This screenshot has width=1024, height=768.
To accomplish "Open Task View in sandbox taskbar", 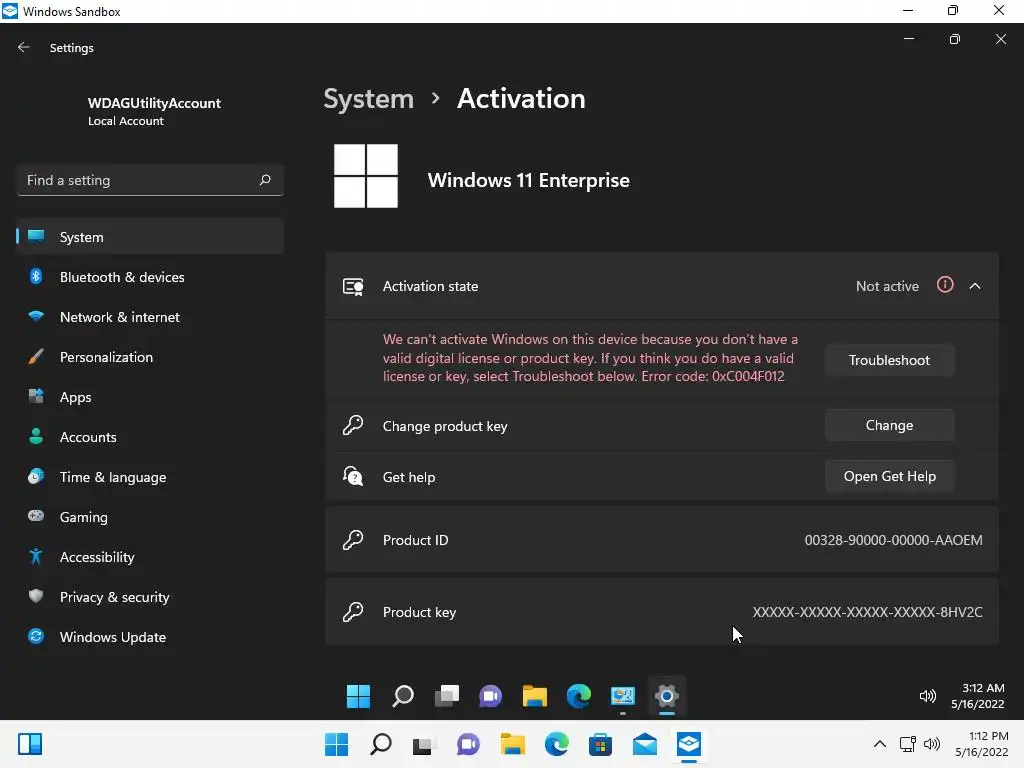I will (447, 696).
